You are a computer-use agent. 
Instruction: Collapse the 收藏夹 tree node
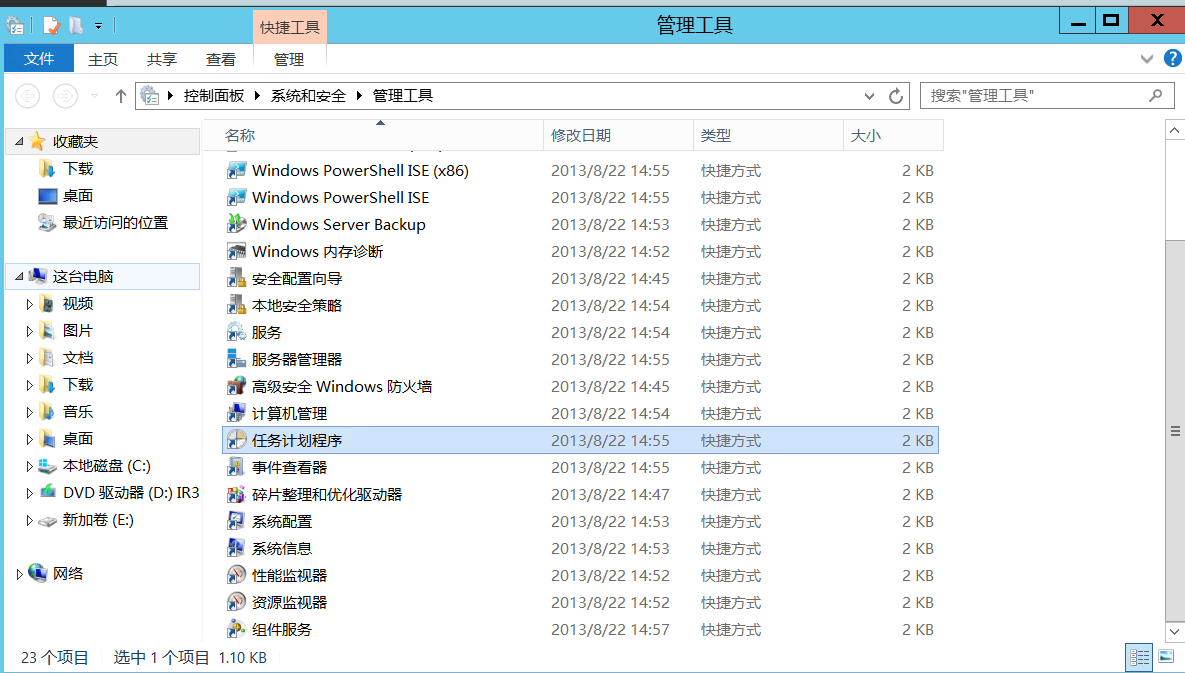point(19,141)
